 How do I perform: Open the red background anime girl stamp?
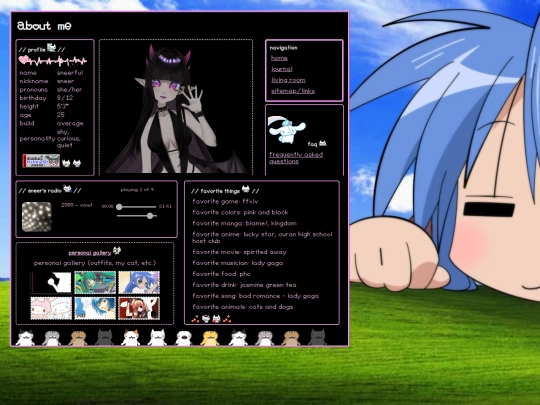tap(139, 308)
